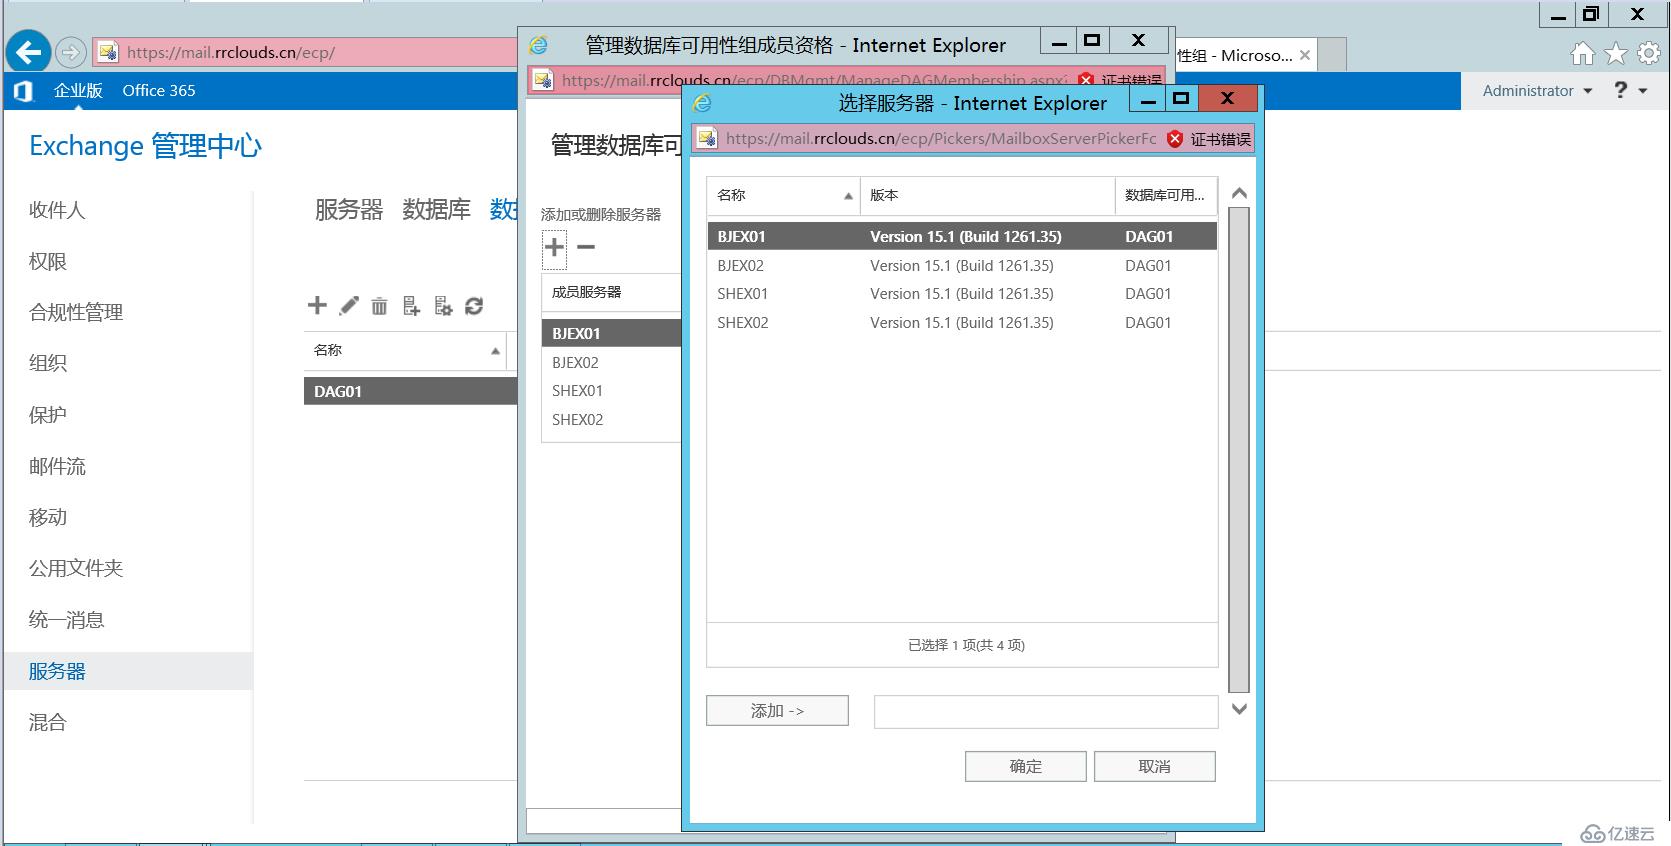Click the browser back arrow button
Viewport: 1671px width, 846px height.
tap(29, 52)
